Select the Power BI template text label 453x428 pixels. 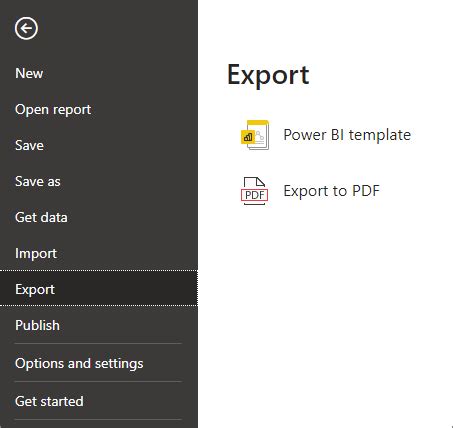pos(347,135)
